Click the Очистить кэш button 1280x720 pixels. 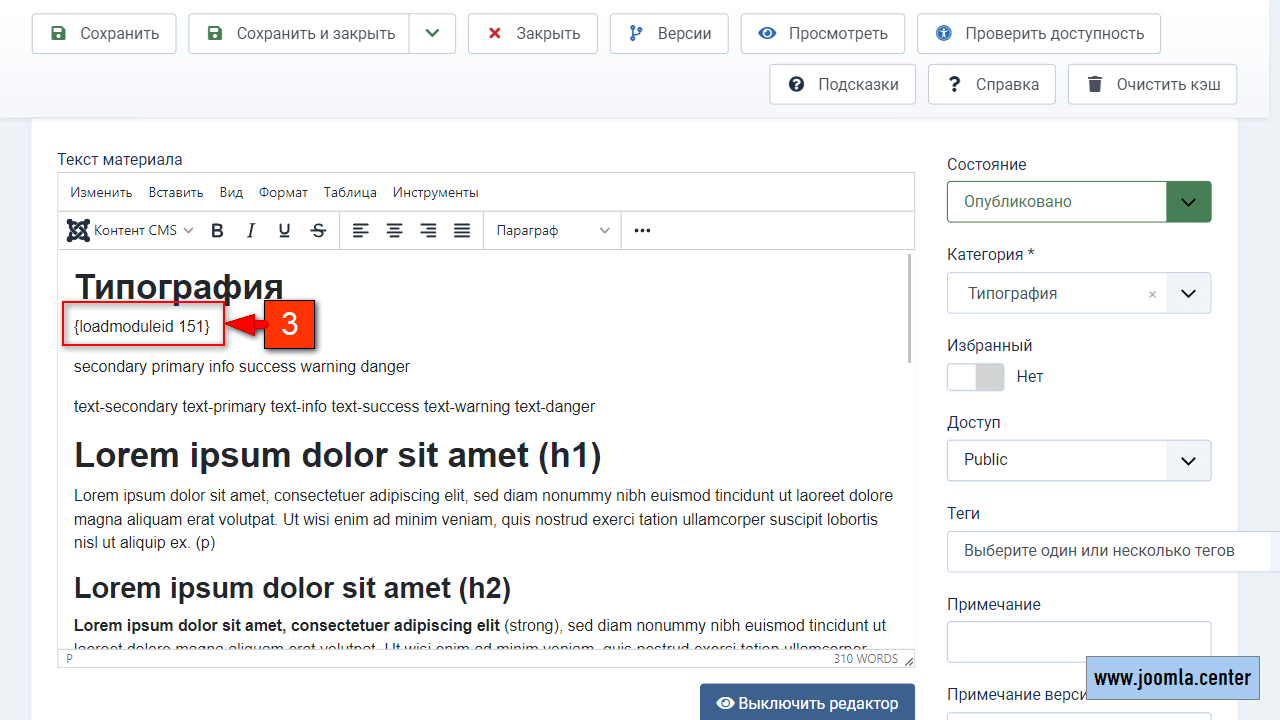1152,84
